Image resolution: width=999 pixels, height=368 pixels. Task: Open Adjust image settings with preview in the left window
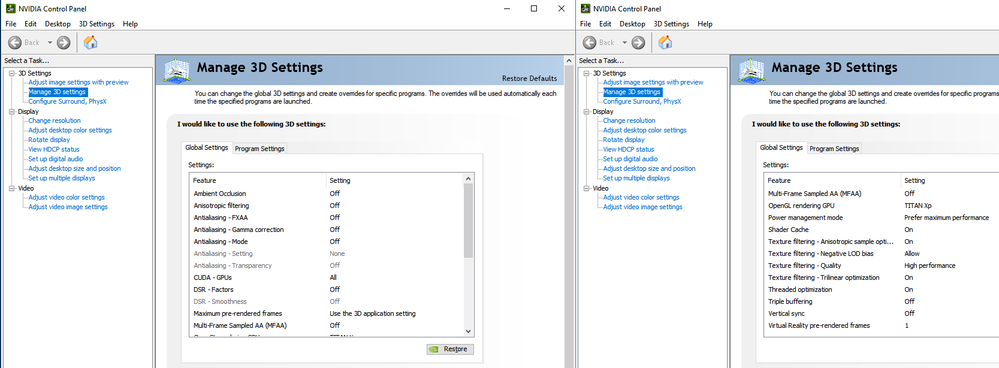[78, 82]
